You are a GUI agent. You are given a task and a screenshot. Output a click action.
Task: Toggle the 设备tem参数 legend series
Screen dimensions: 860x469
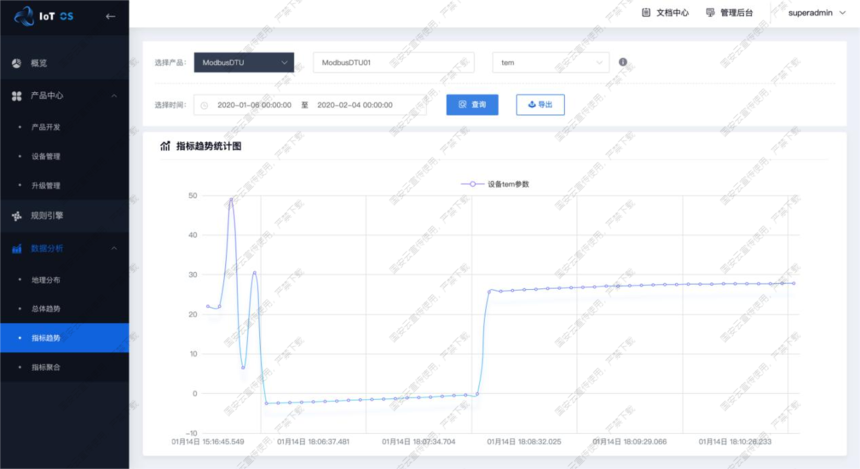point(495,184)
